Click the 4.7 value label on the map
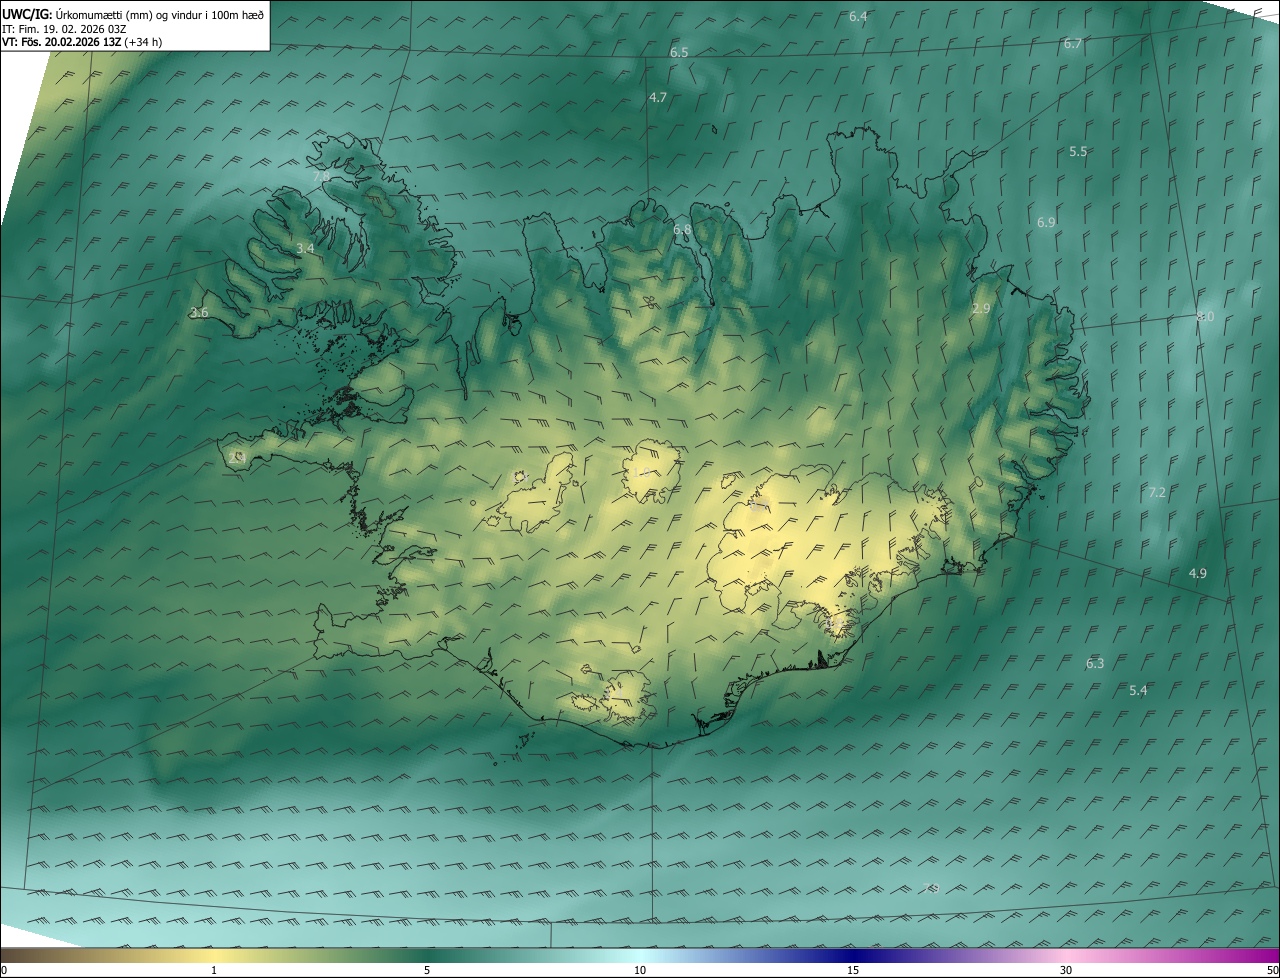Screen dimensions: 1280x978 [658, 97]
